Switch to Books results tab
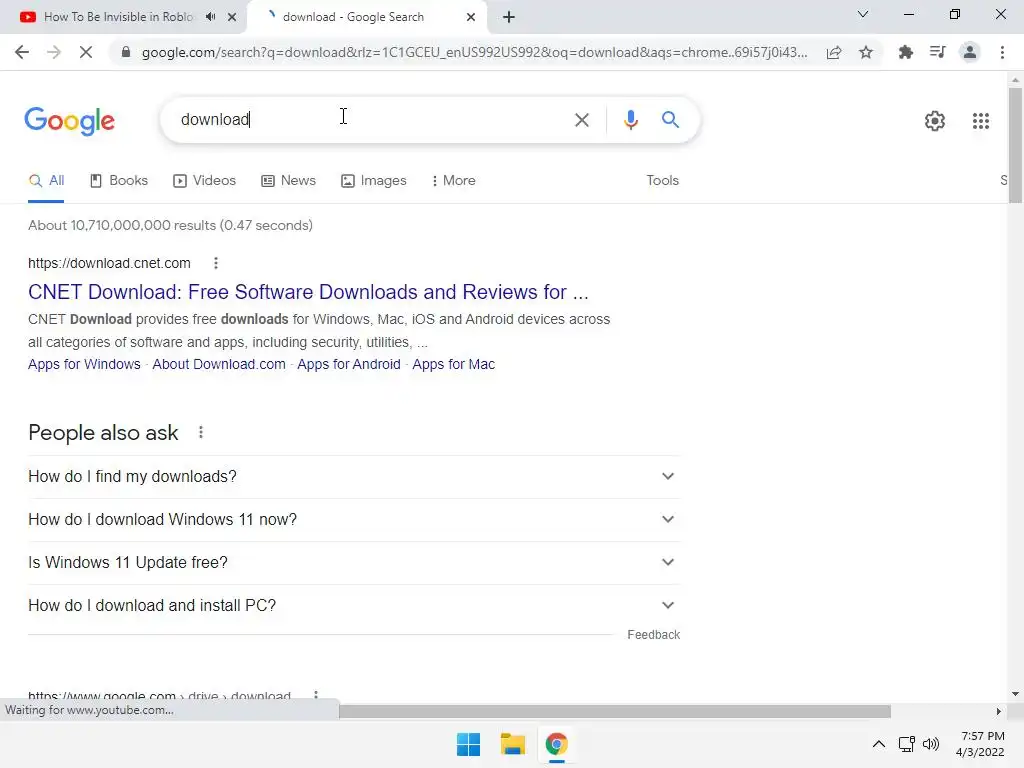This screenshot has width=1024, height=768. pos(119,181)
